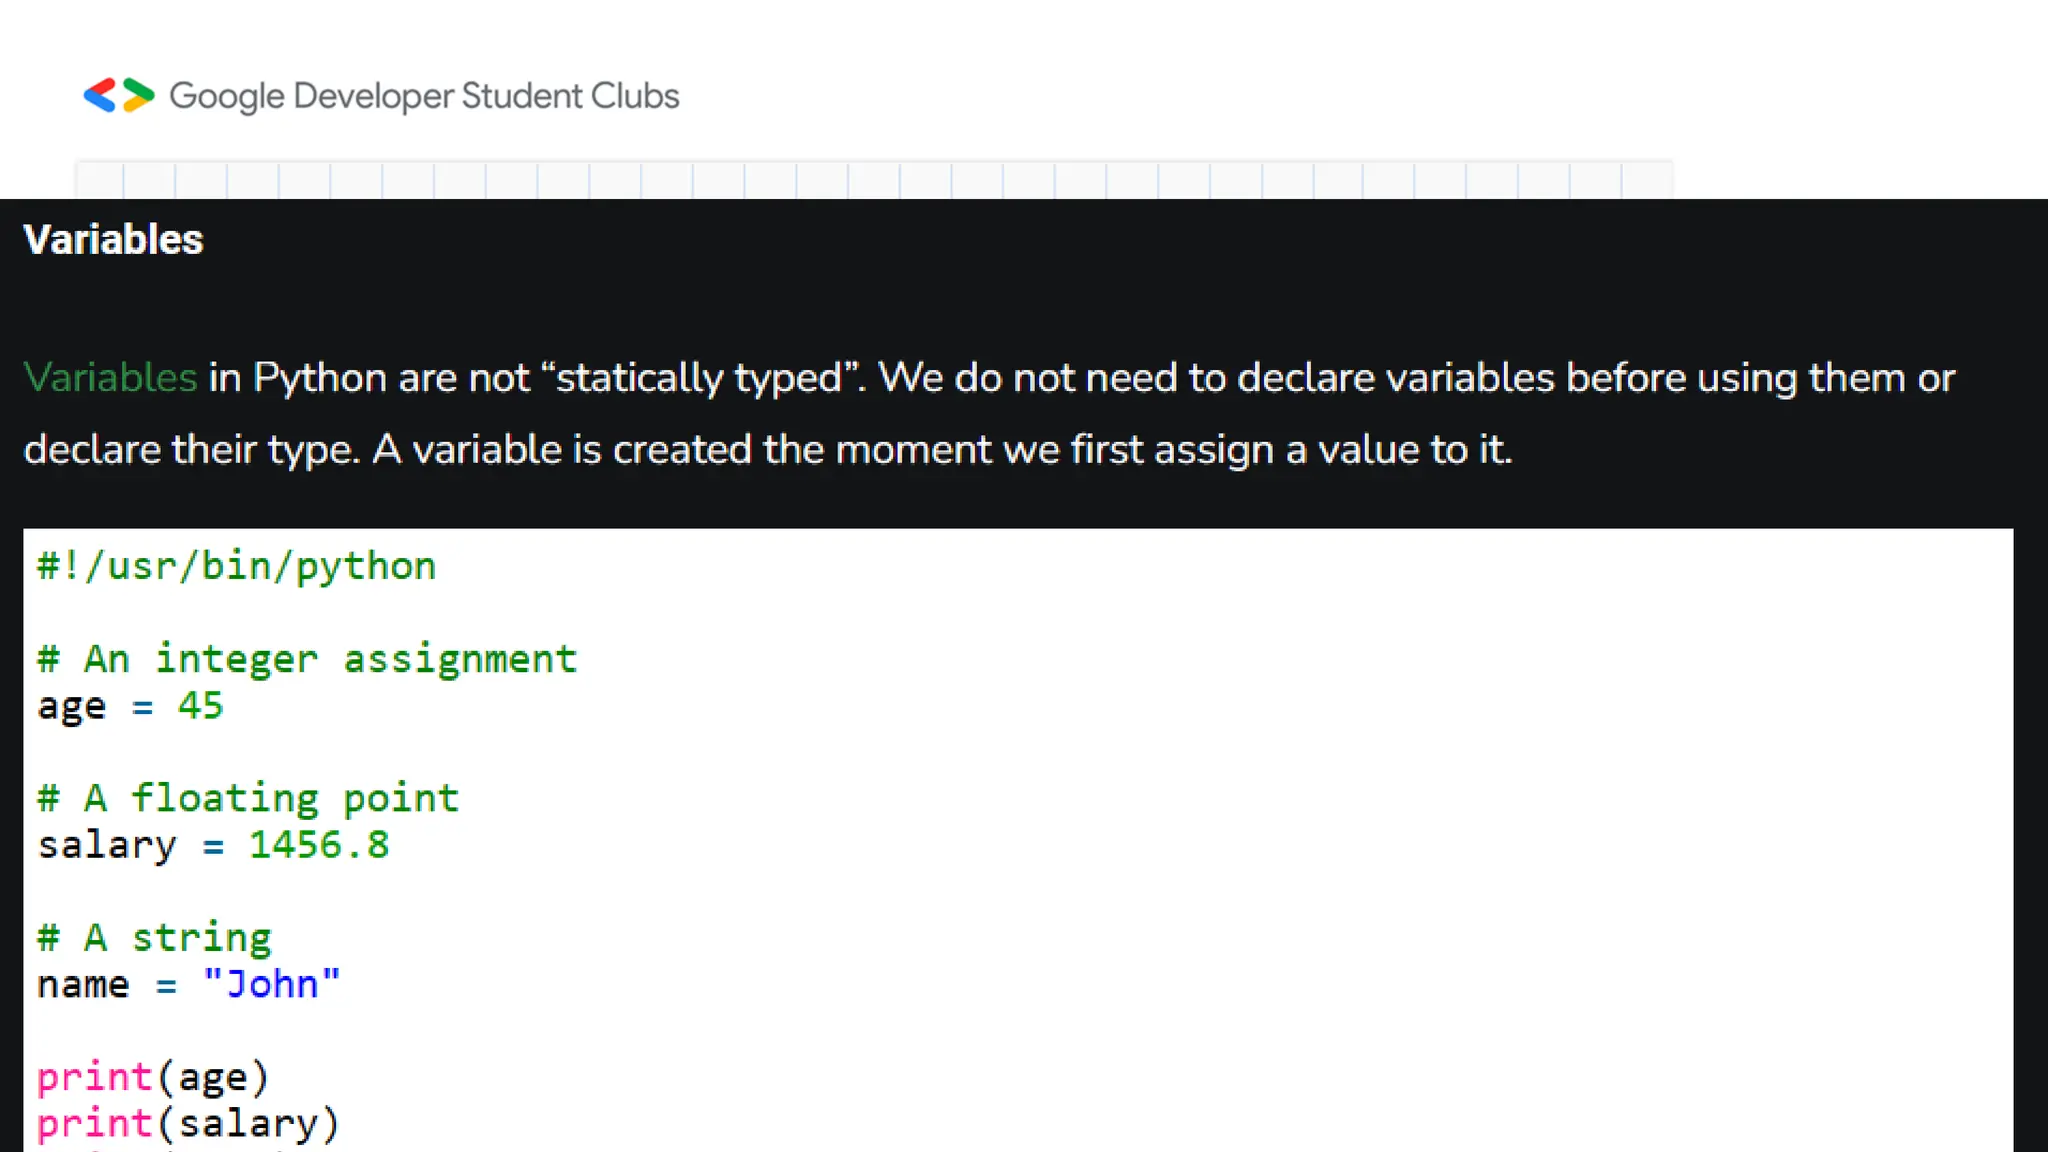
Task: Click the '# A string' comment
Action: click(154, 938)
